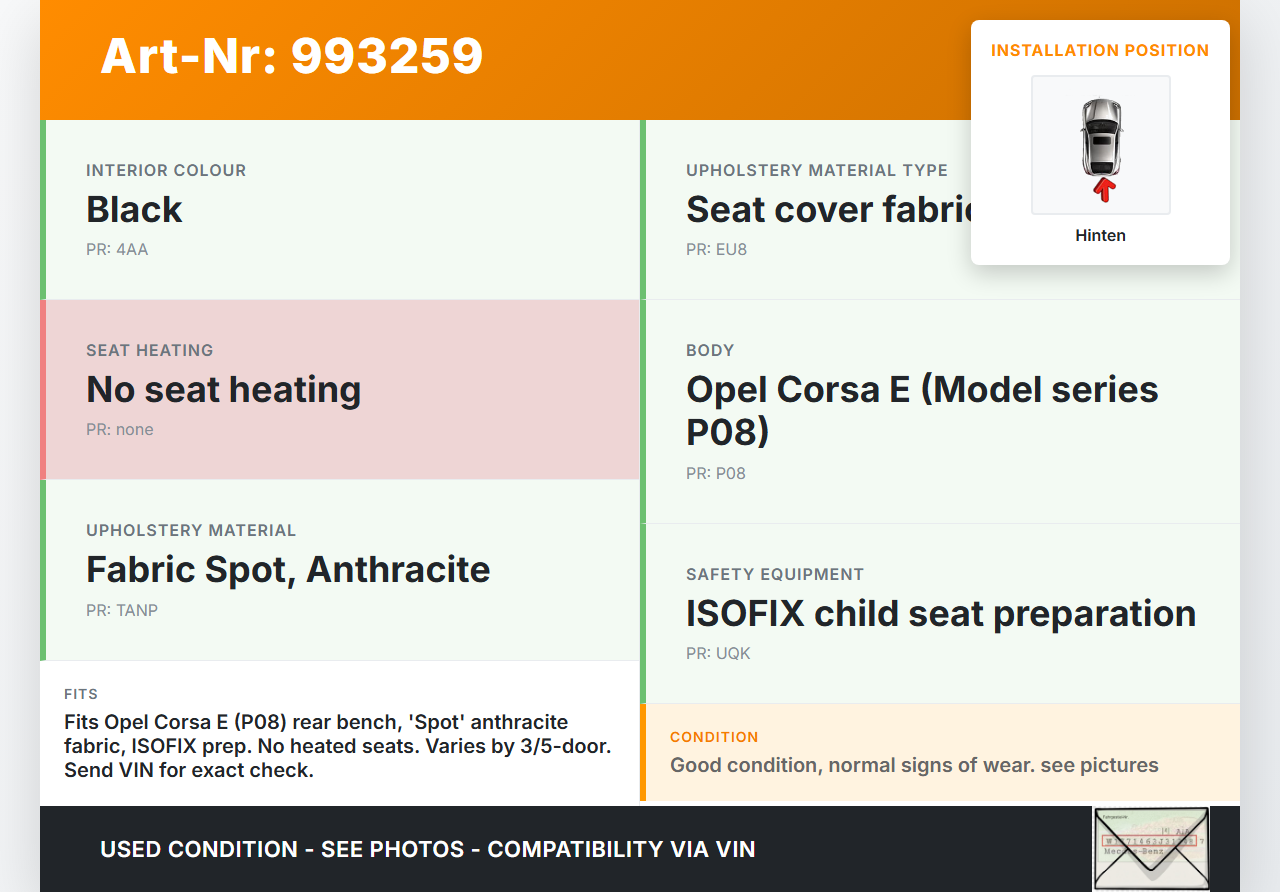Click the Fabric Spot, Anthracite value
The image size is (1280, 892).
288,570
